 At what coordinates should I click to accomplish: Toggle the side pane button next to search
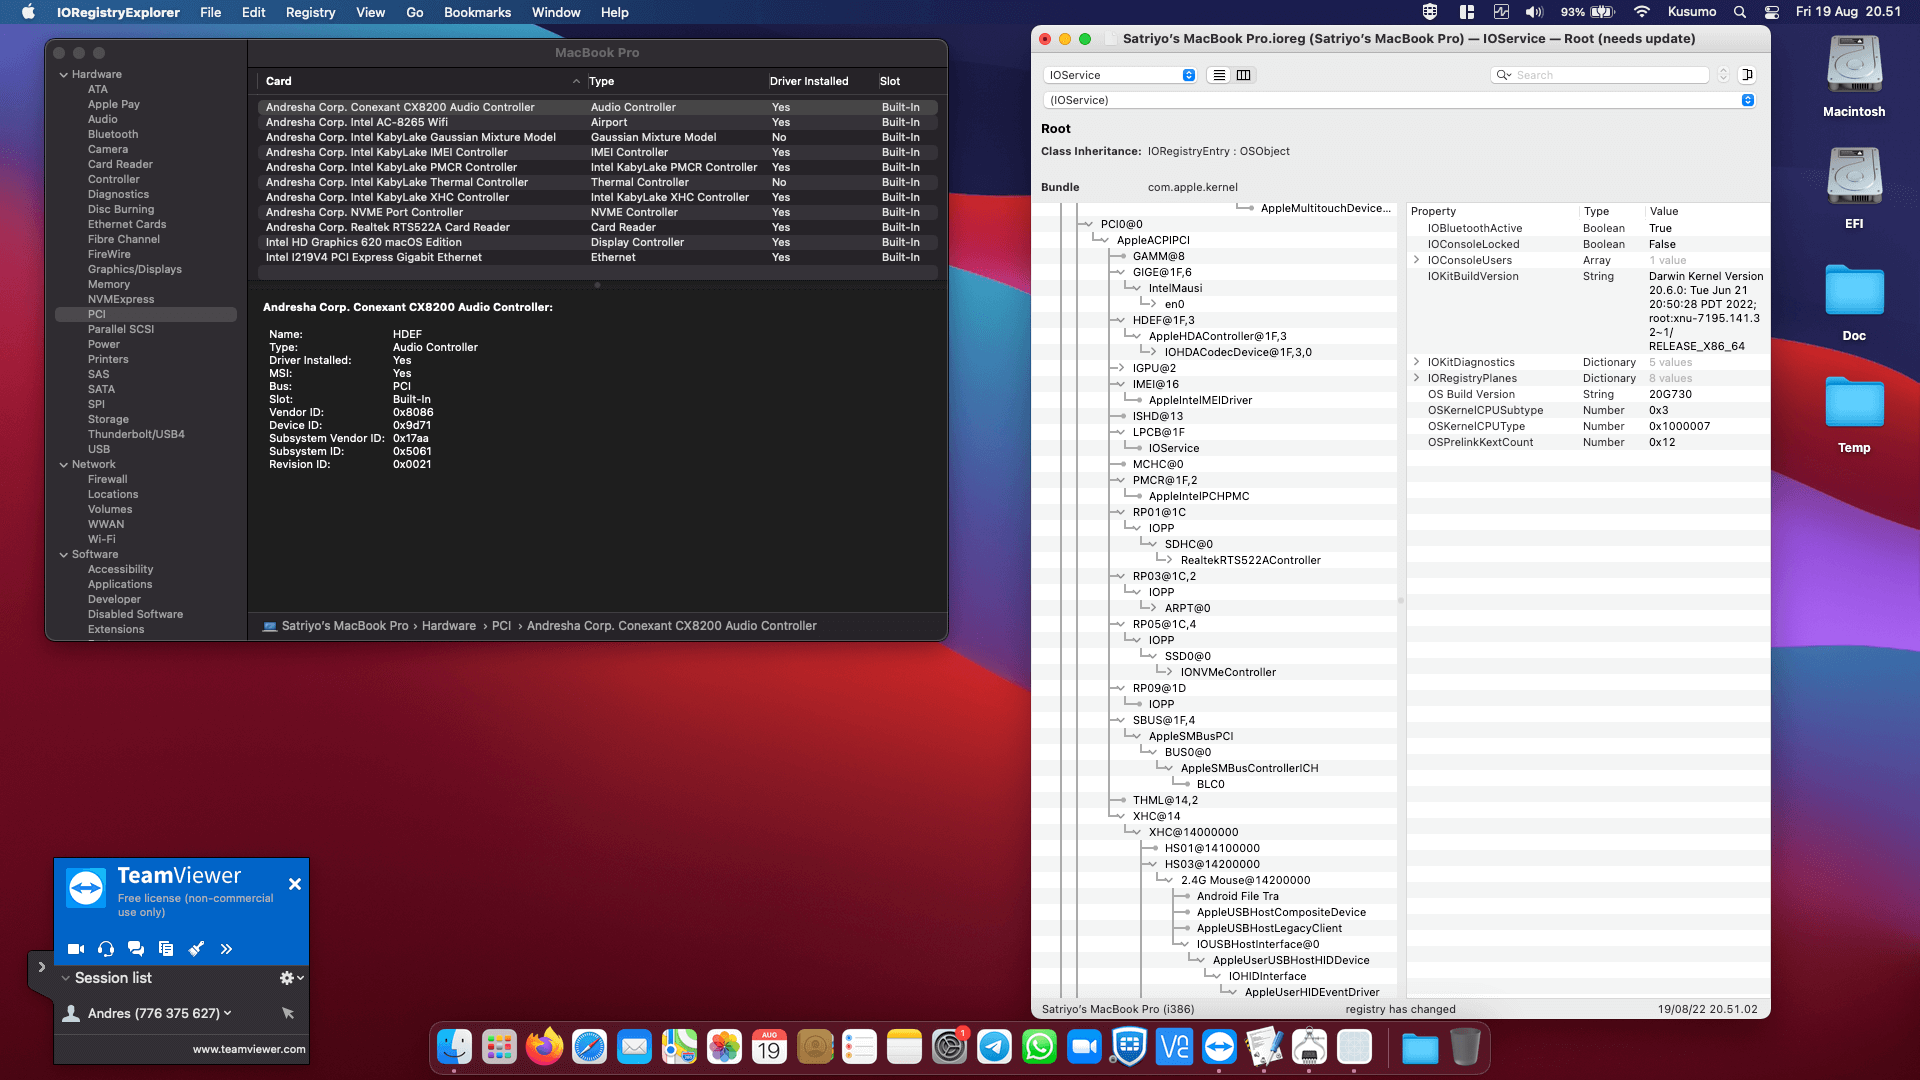1747,75
